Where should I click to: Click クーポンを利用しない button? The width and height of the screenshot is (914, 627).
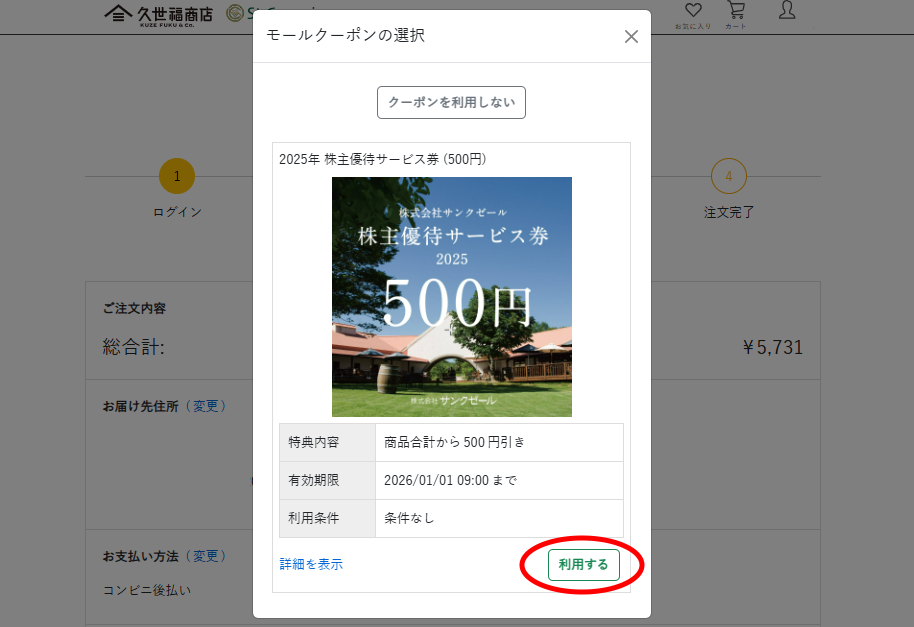[x=451, y=103]
